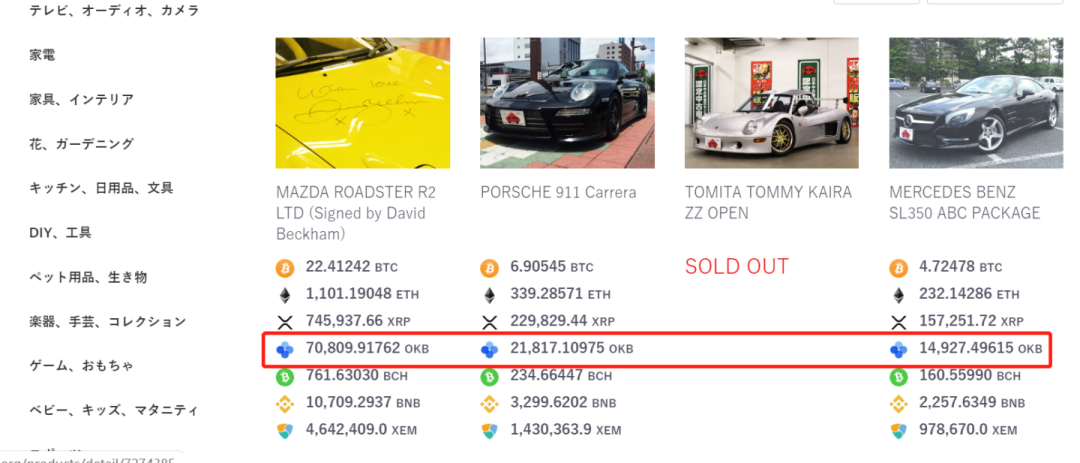Select the 家具、インテリア category
Screen dimensions: 1080x463
coord(81,100)
